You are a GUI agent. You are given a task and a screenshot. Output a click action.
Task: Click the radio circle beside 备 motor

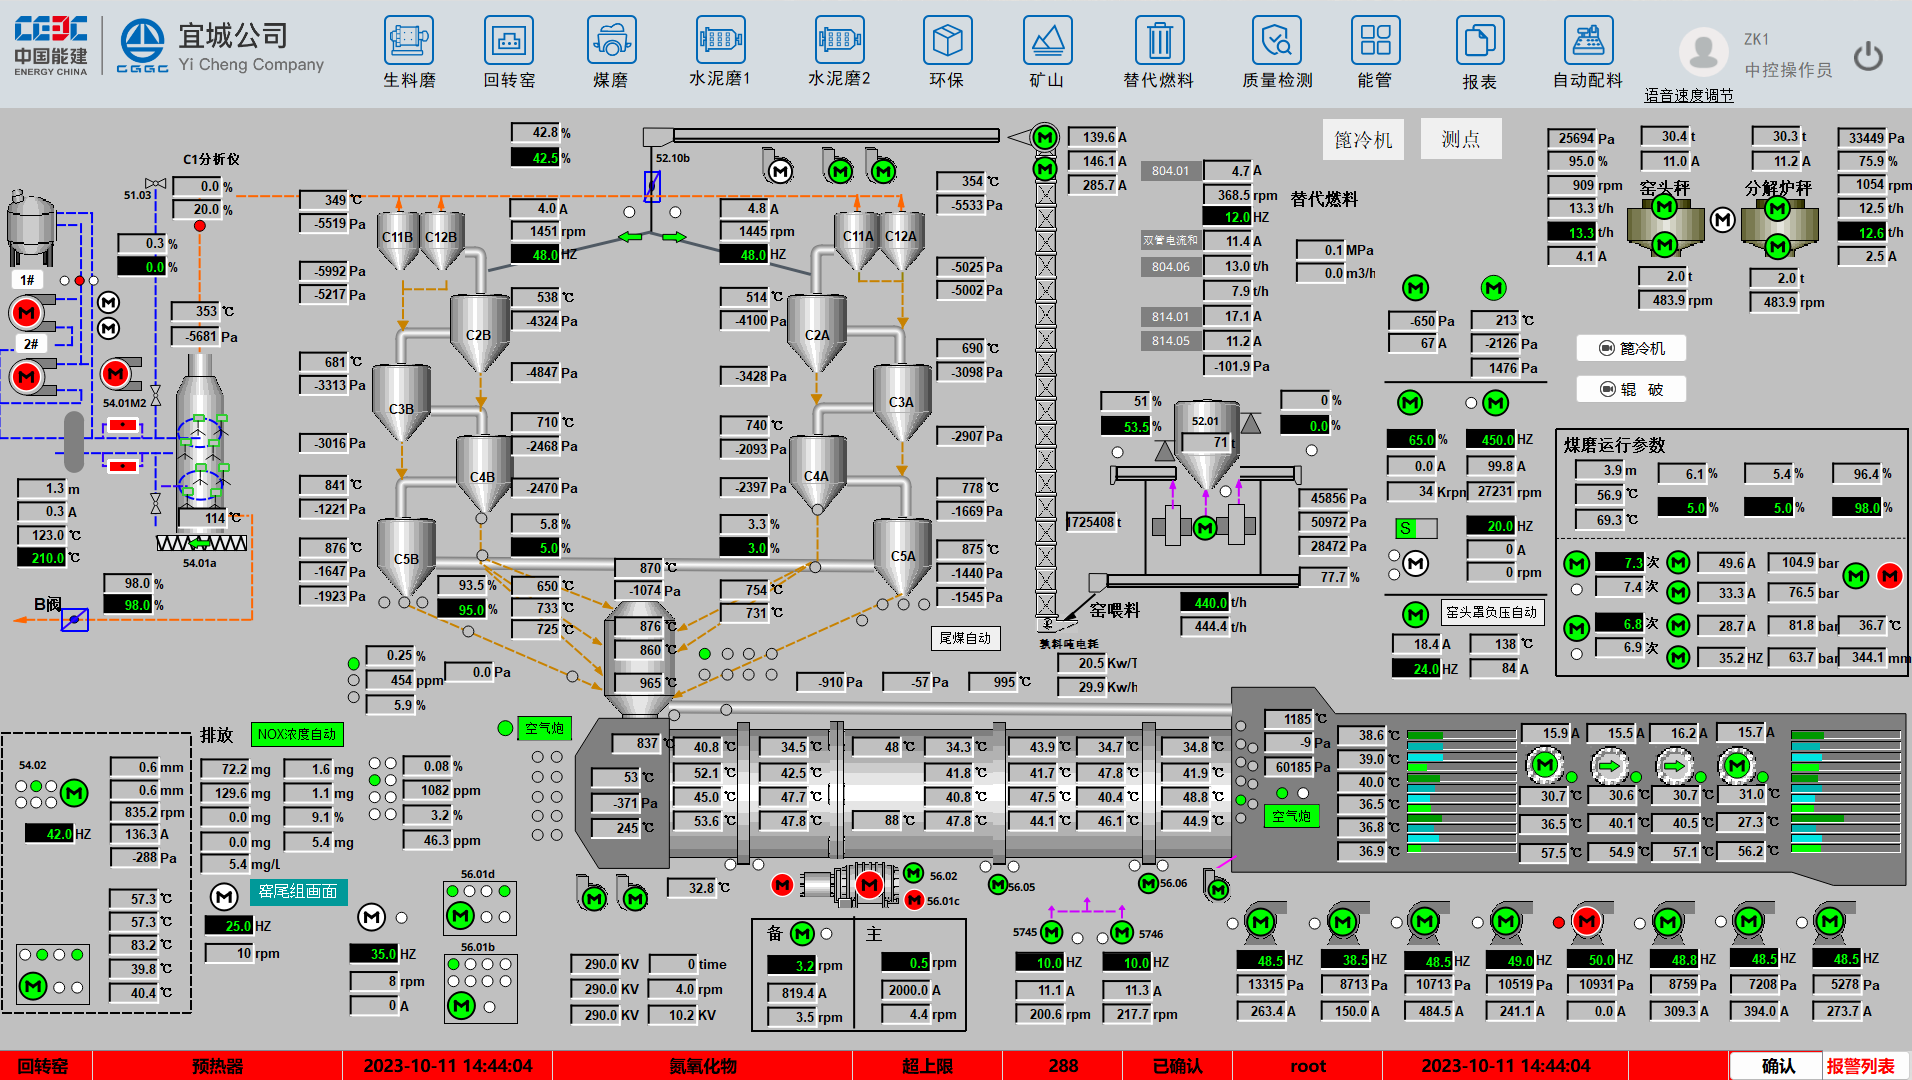tap(827, 934)
